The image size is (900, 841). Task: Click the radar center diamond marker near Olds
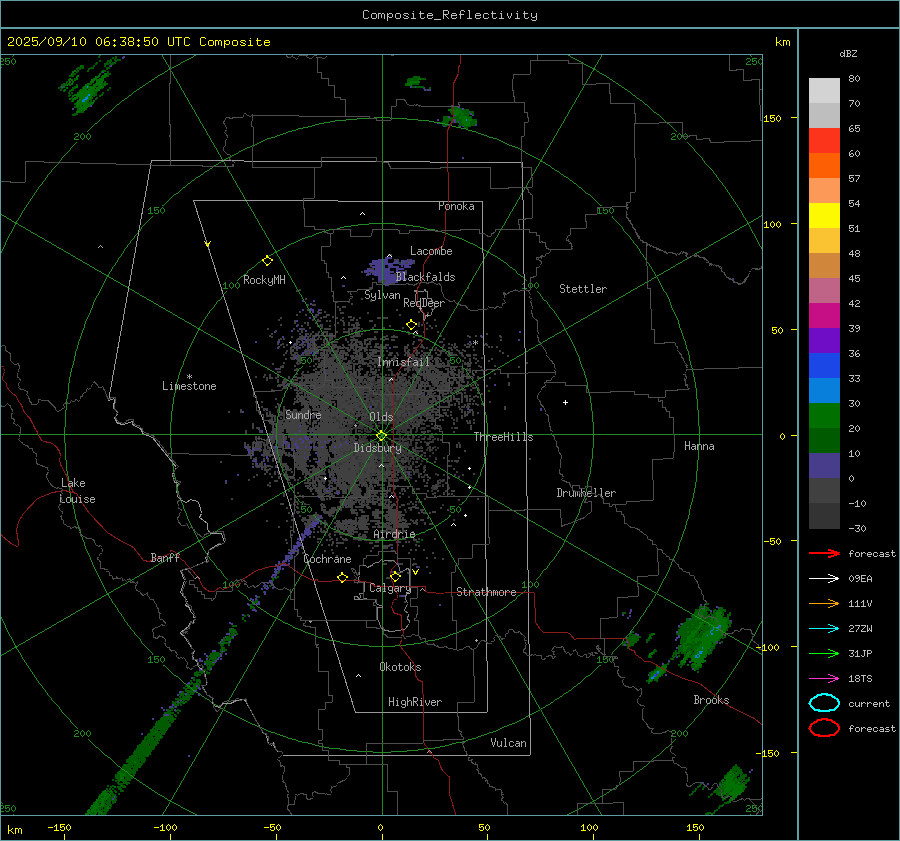point(381,436)
